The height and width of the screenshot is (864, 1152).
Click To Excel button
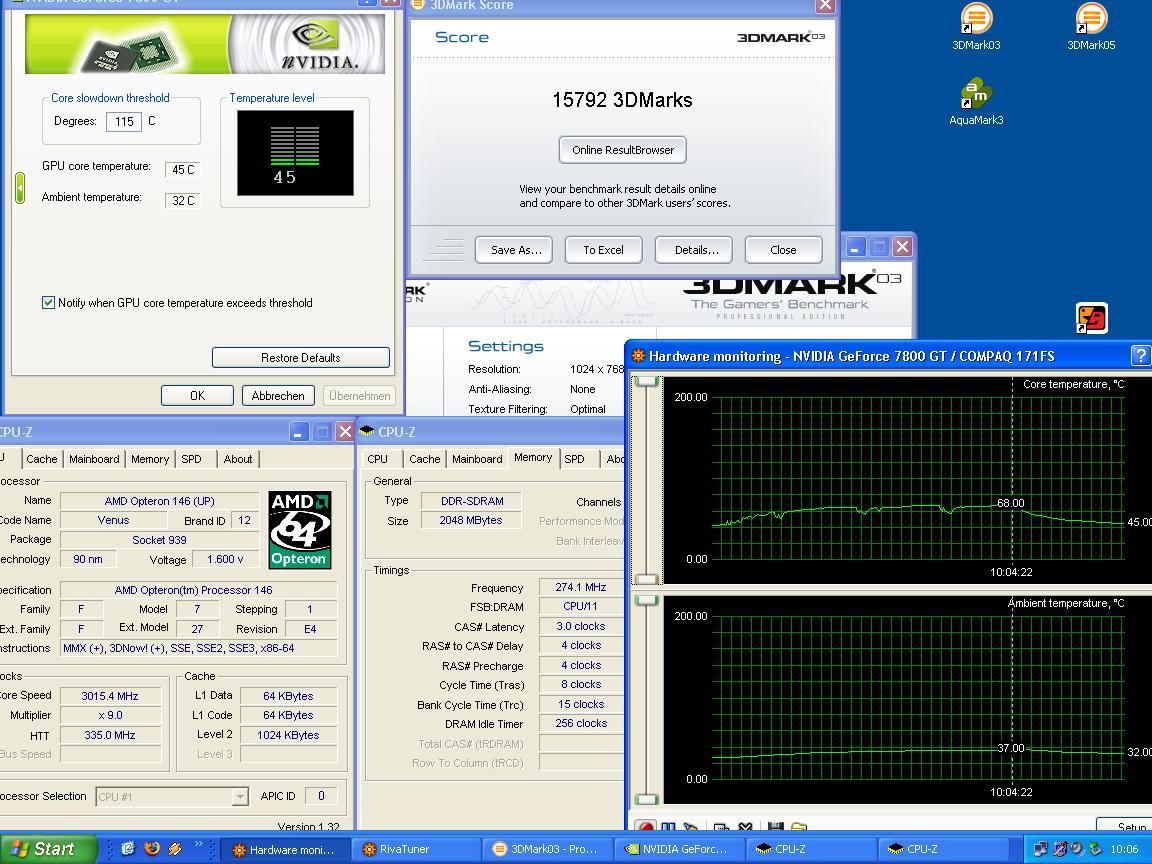[604, 250]
